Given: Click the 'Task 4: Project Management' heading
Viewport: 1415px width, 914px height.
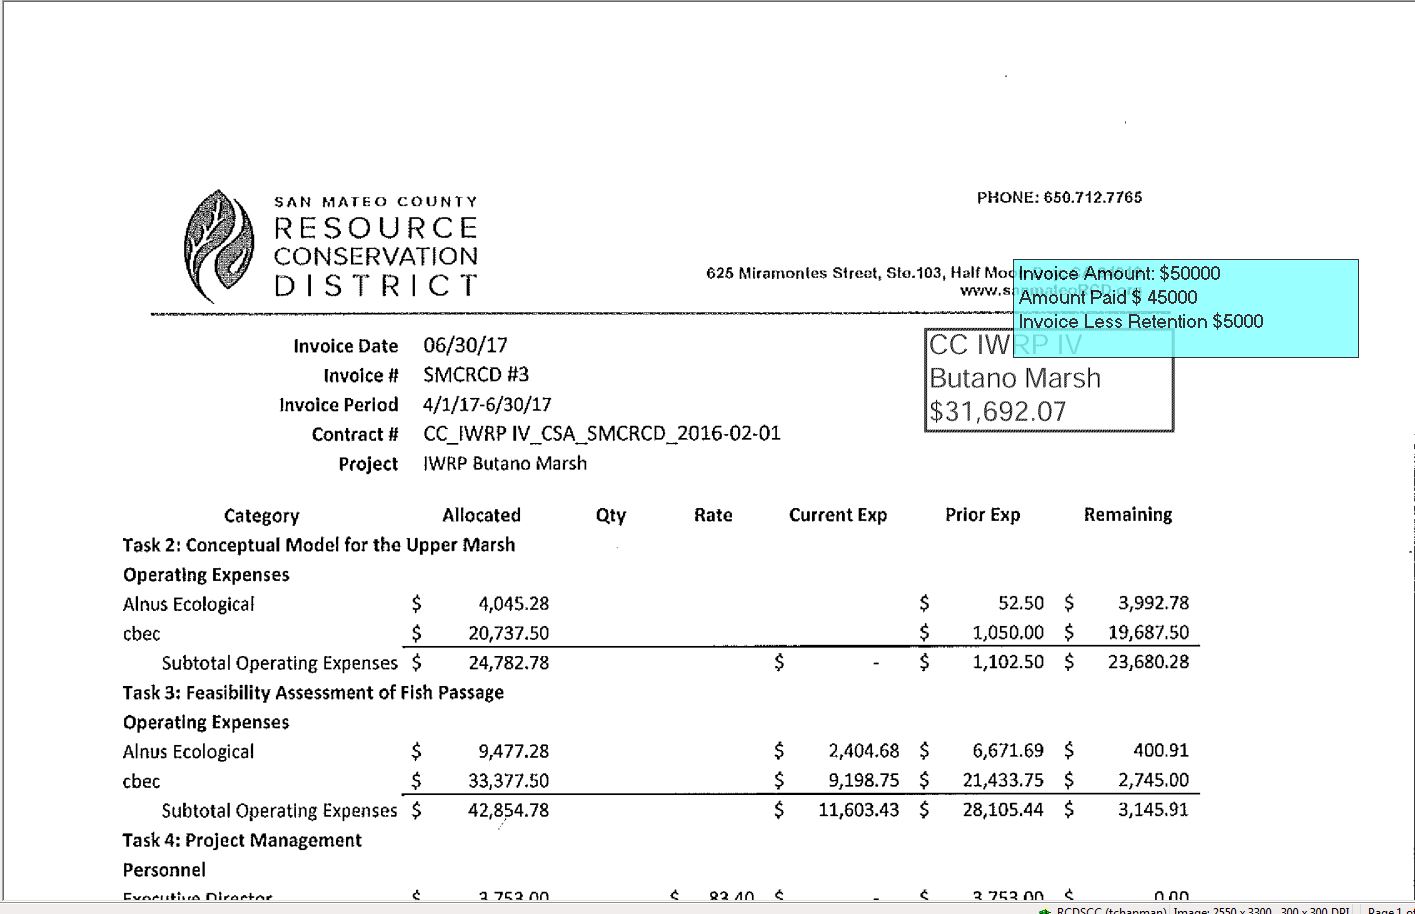Looking at the screenshot, I should (x=242, y=840).
